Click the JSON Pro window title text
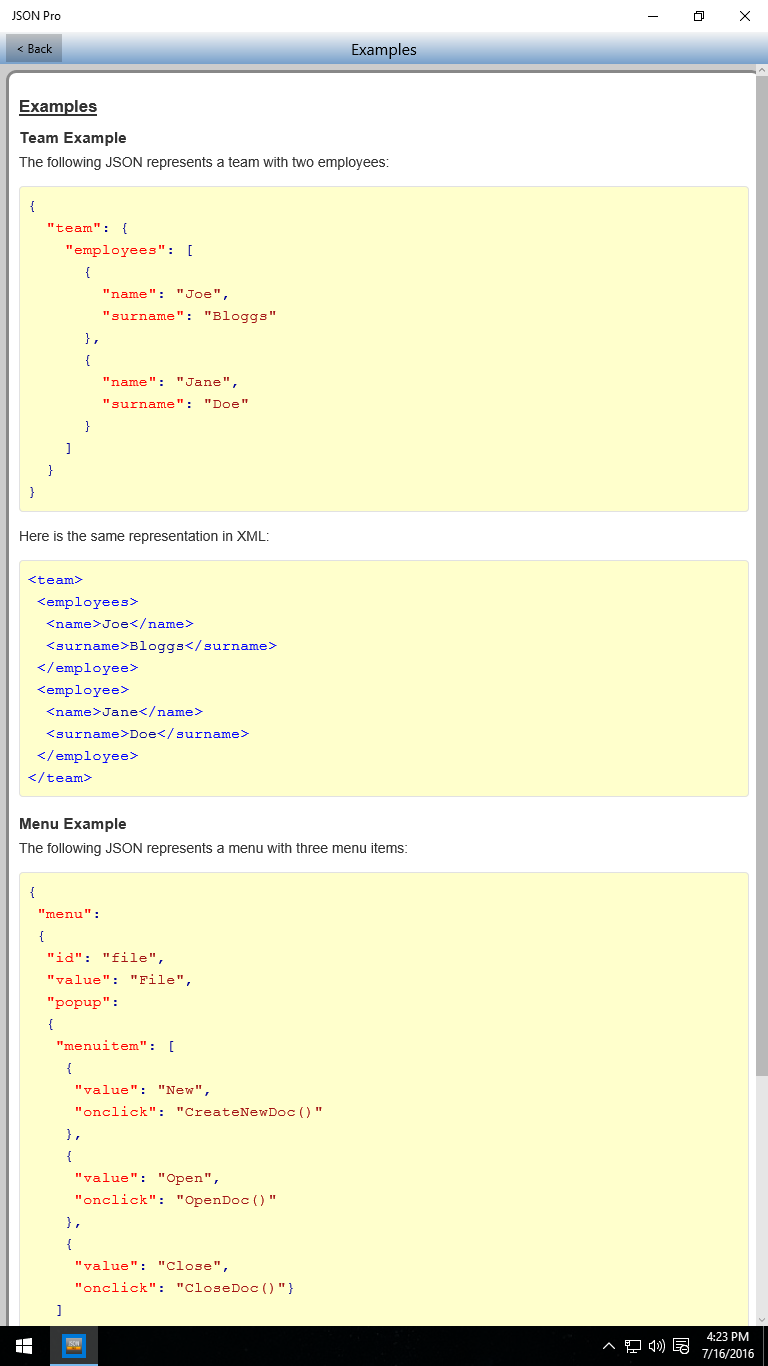This screenshot has height=1366, width=768. click(36, 16)
